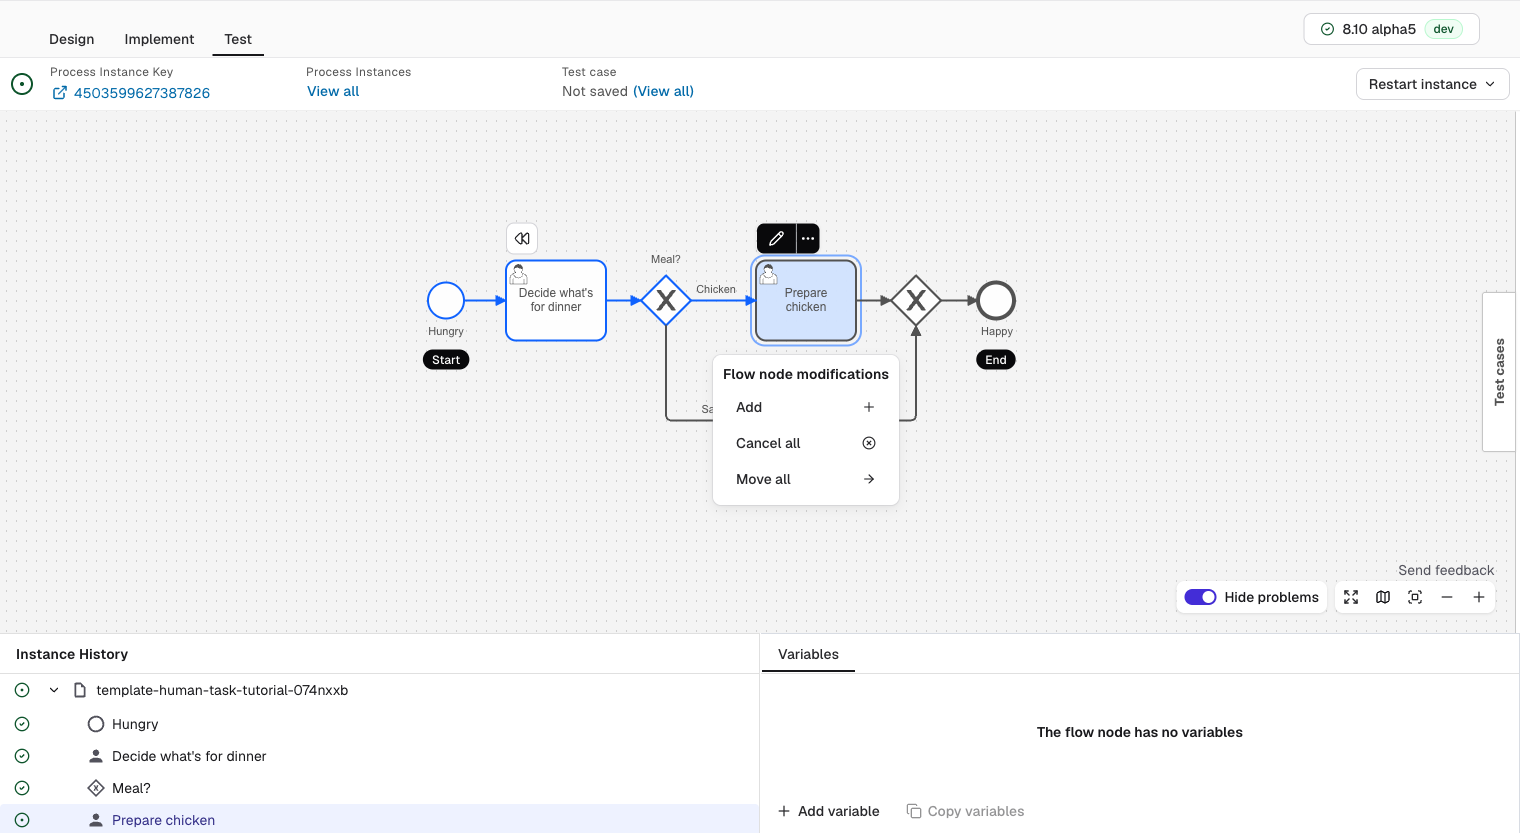Expand the Test cases side panel

point(1499,372)
